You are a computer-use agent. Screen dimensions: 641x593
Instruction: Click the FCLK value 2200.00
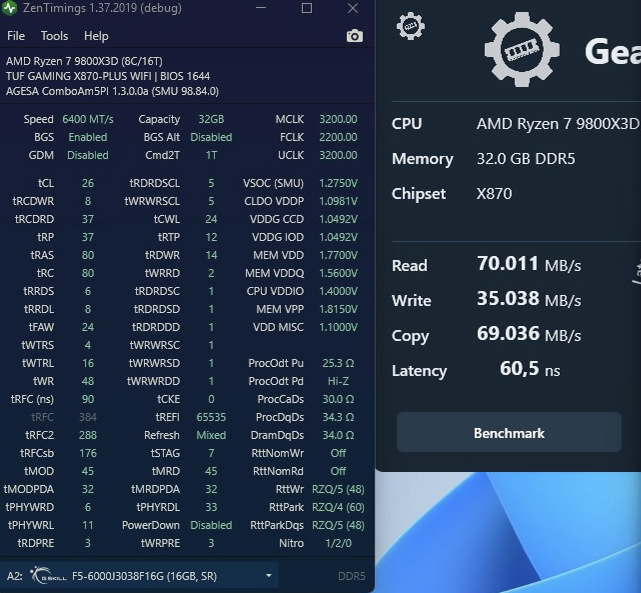pos(338,137)
